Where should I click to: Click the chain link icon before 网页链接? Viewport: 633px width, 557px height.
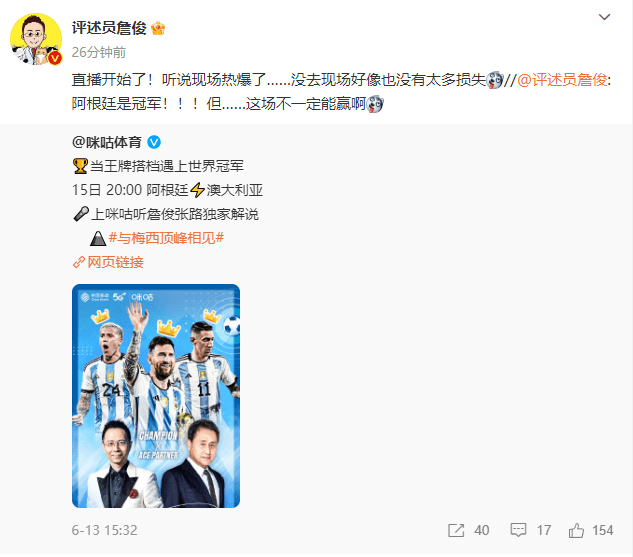79,262
